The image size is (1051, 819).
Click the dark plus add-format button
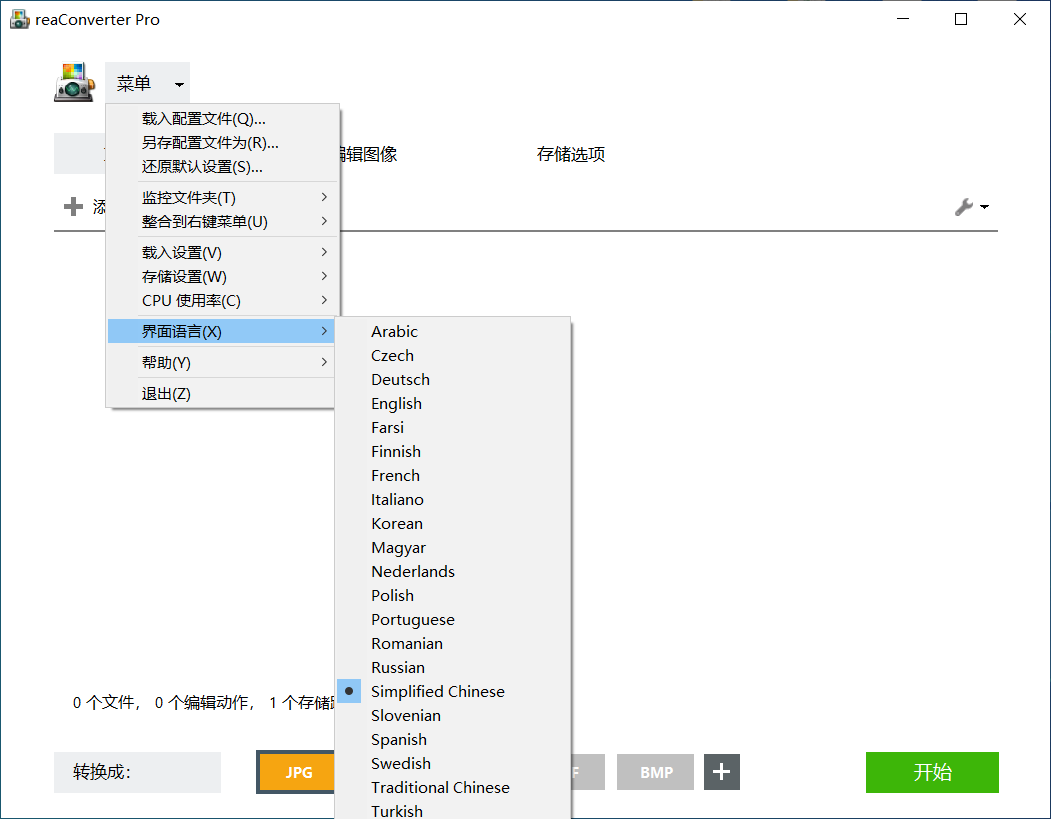pos(721,772)
